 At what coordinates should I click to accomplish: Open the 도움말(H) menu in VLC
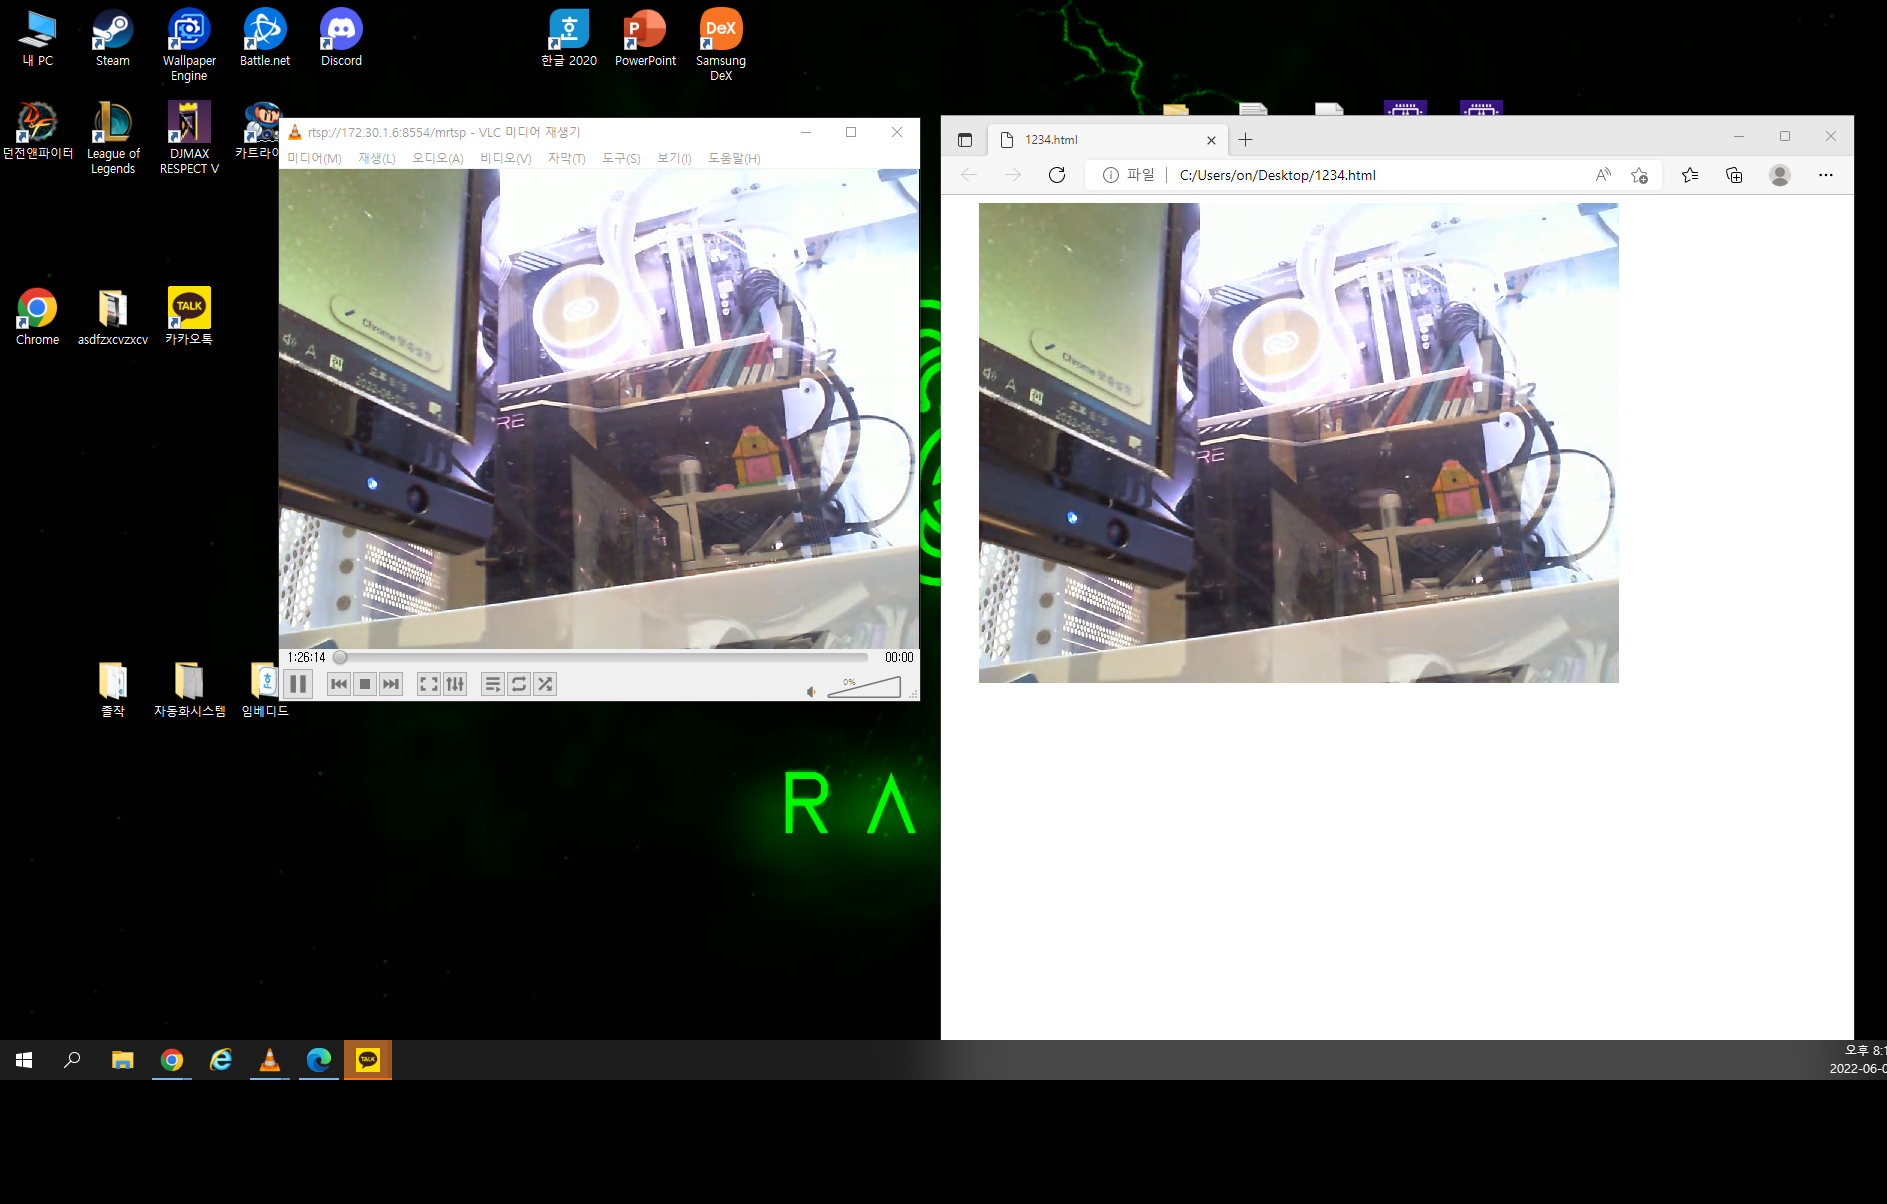coord(734,158)
